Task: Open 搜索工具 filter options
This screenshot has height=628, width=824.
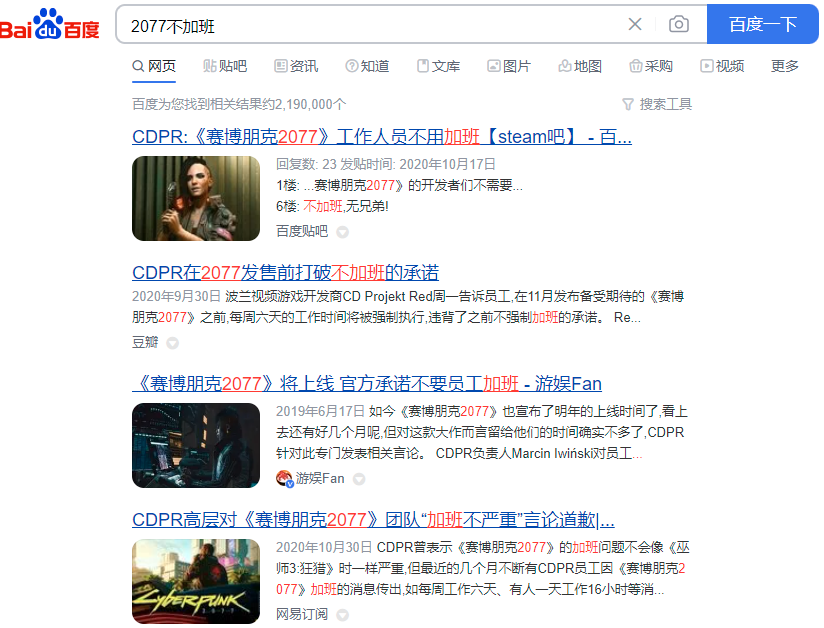Action: pos(657,104)
